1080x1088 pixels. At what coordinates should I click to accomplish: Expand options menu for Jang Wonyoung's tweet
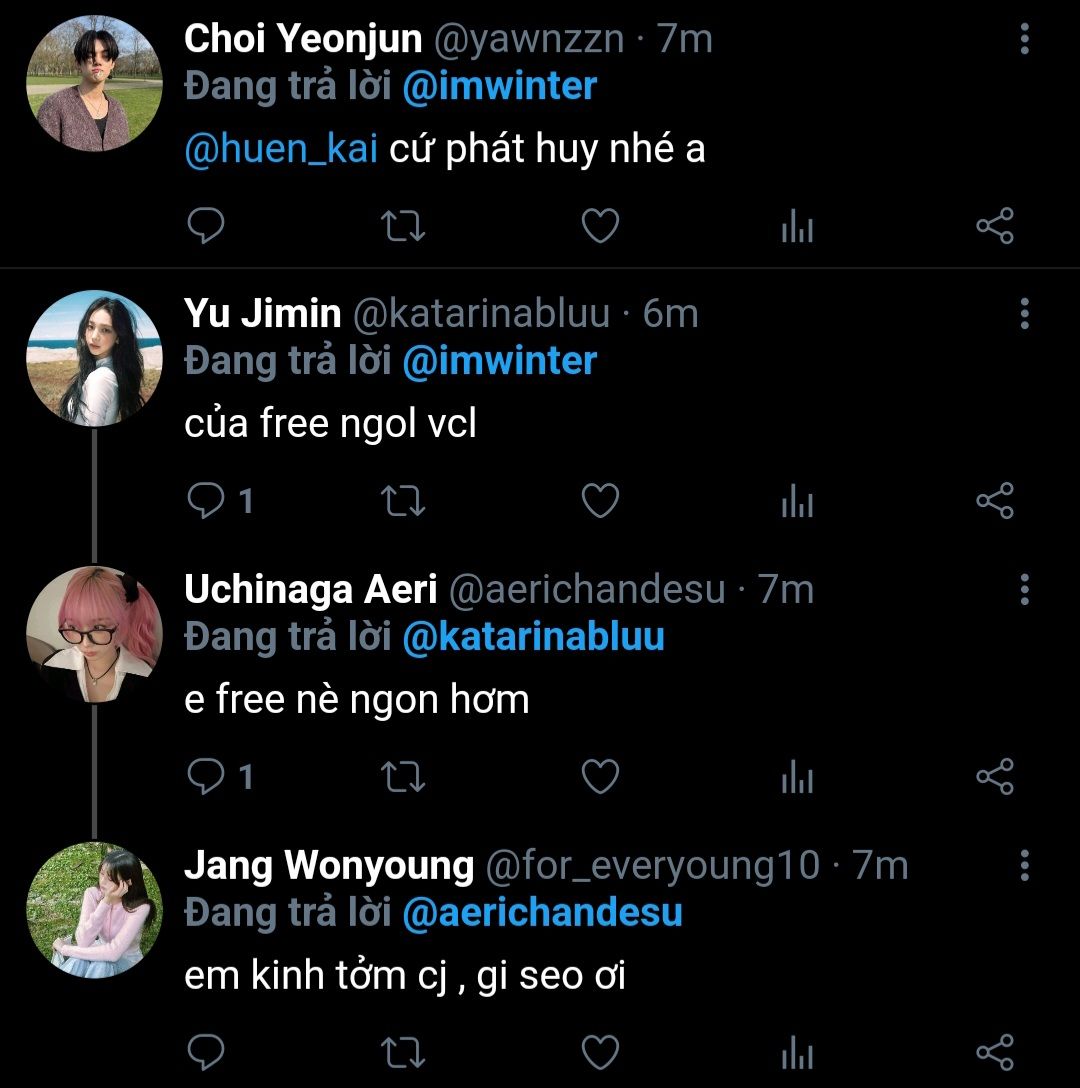(1024, 865)
